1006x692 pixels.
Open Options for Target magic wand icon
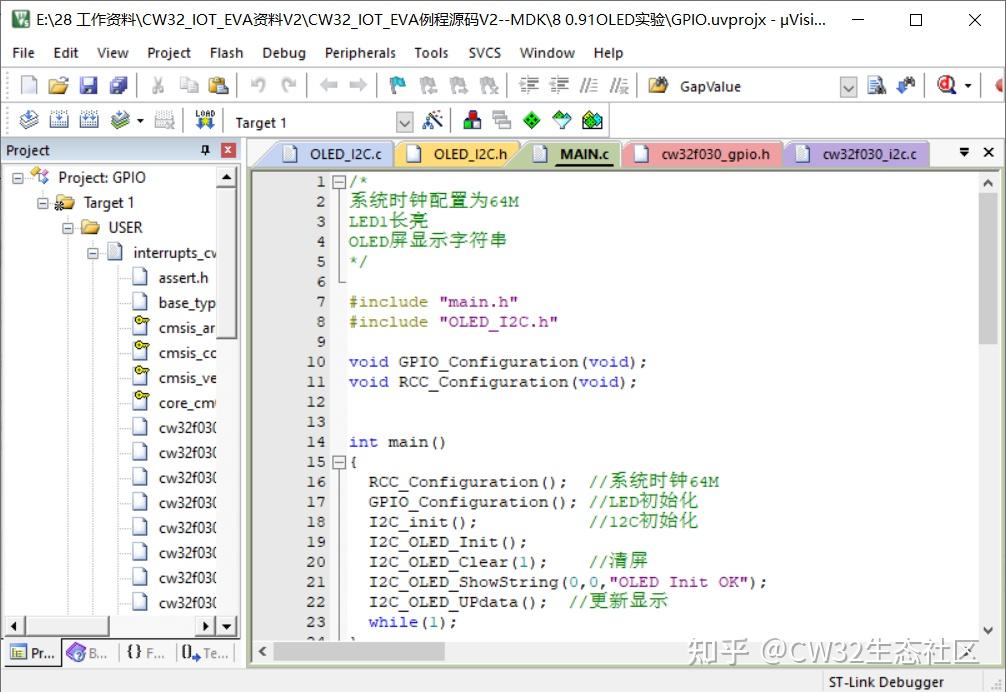(x=432, y=120)
